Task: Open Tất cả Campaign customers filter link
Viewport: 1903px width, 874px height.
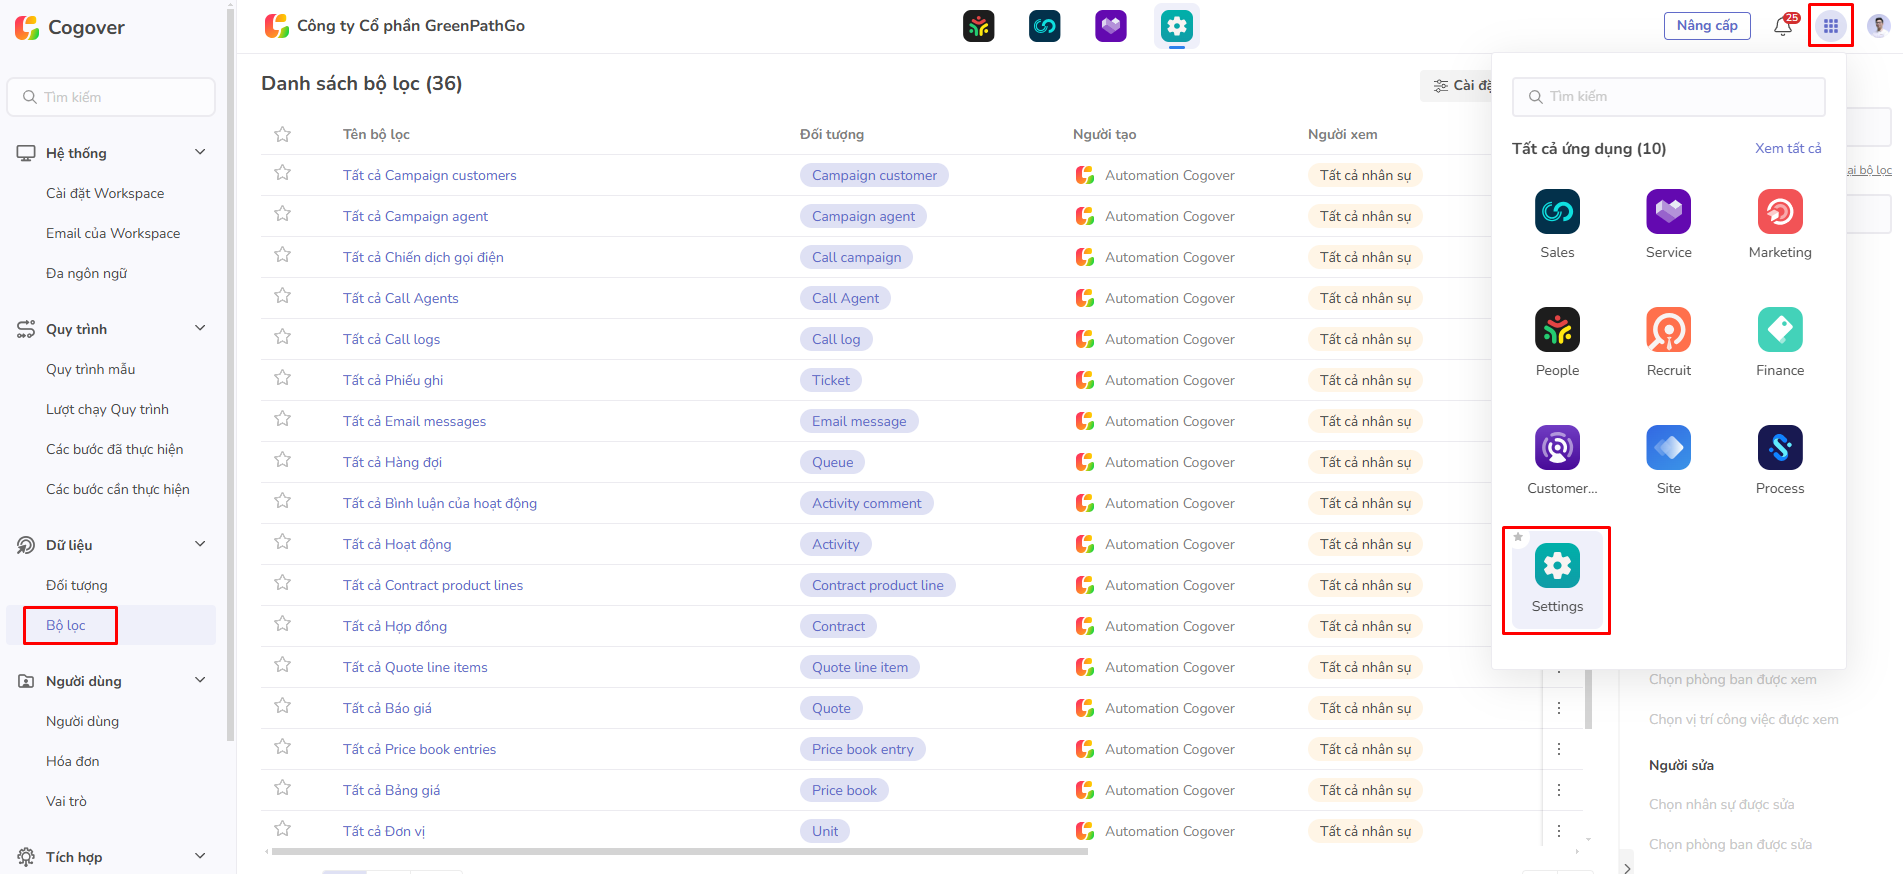Action: tap(430, 175)
